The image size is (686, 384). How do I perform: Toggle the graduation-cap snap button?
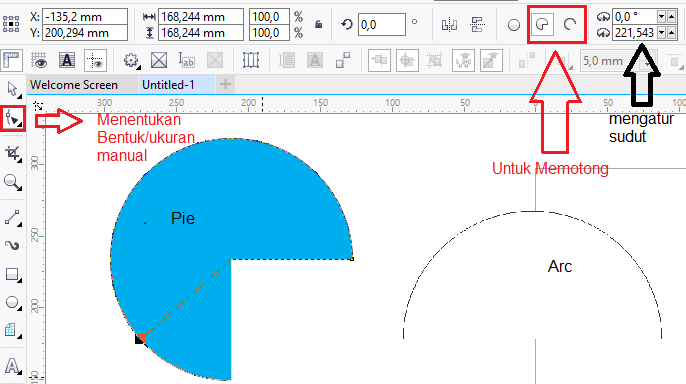coord(463,60)
